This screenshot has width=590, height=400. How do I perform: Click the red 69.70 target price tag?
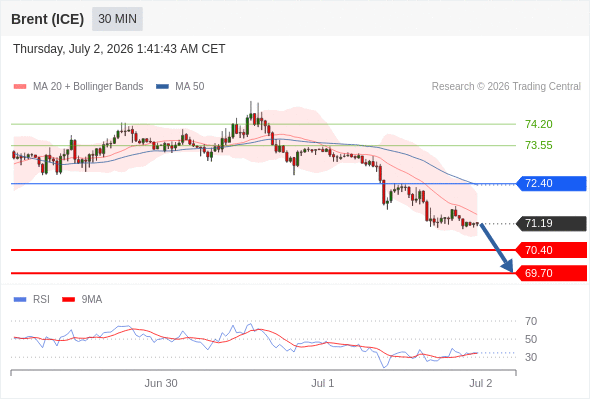click(x=552, y=273)
